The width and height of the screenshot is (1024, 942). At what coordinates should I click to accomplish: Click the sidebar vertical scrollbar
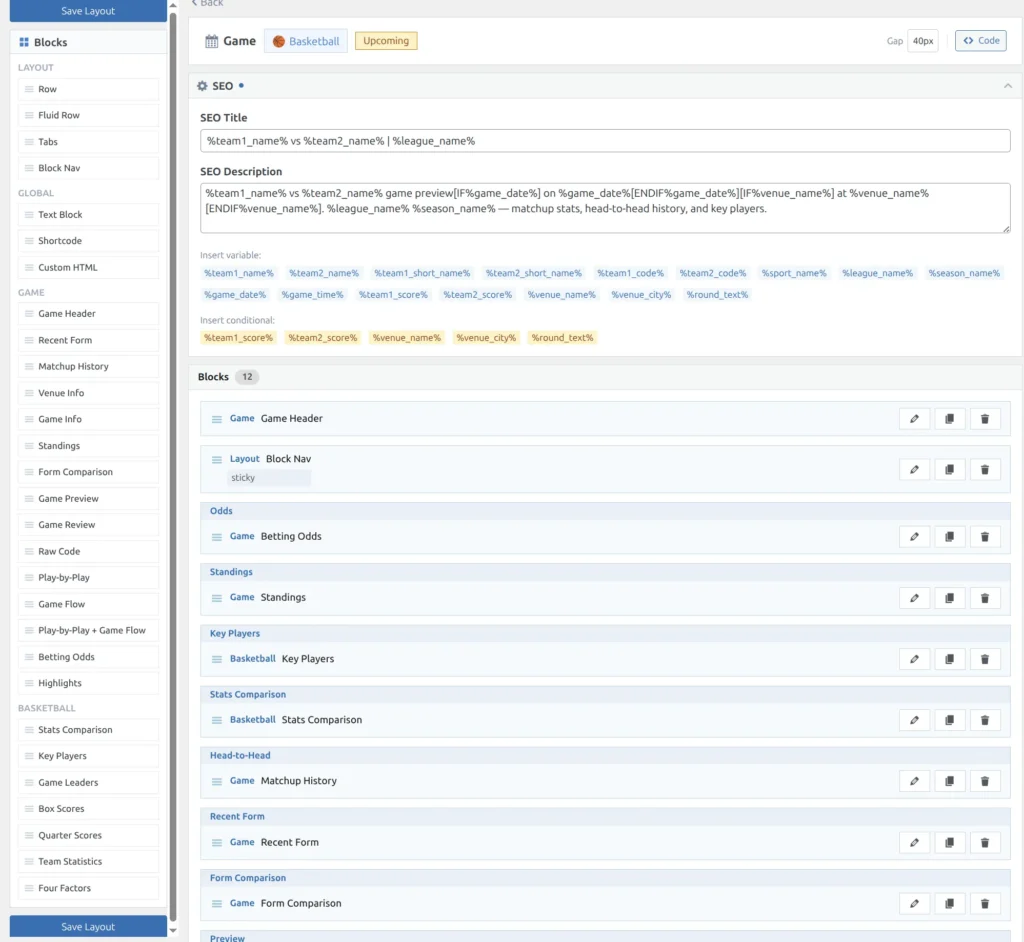coord(173,467)
